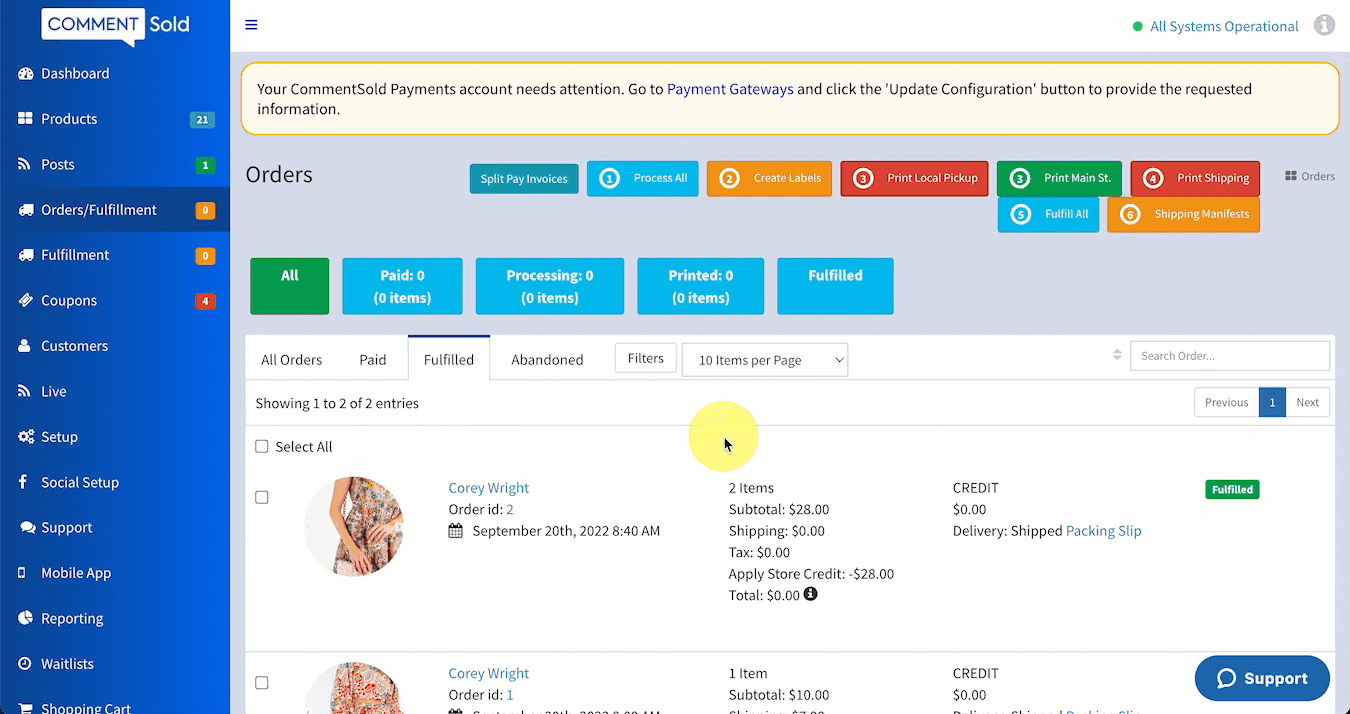Click the sort arrows icon near search

coord(1117,355)
